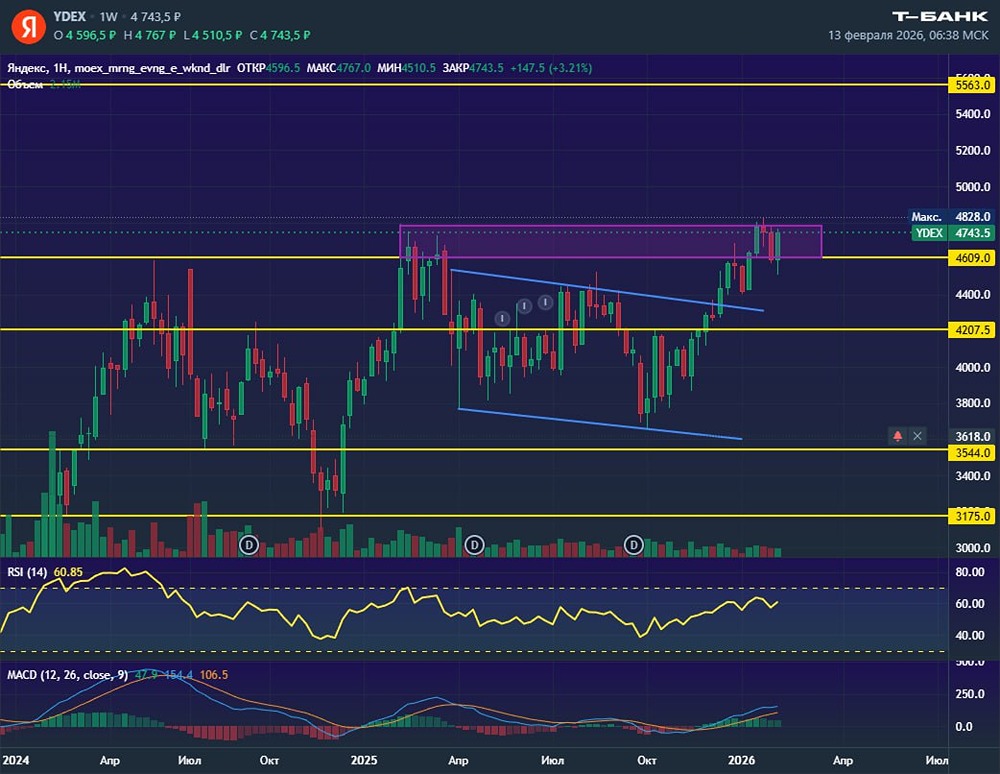Open dividend D marker near October 2025

633,545
